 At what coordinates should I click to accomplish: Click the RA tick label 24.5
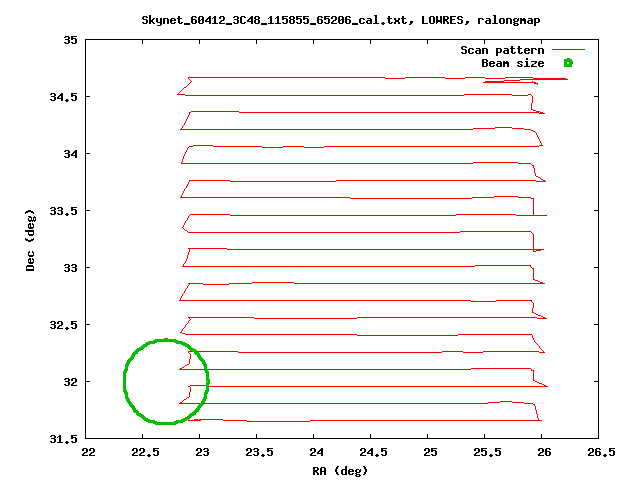pos(373,452)
